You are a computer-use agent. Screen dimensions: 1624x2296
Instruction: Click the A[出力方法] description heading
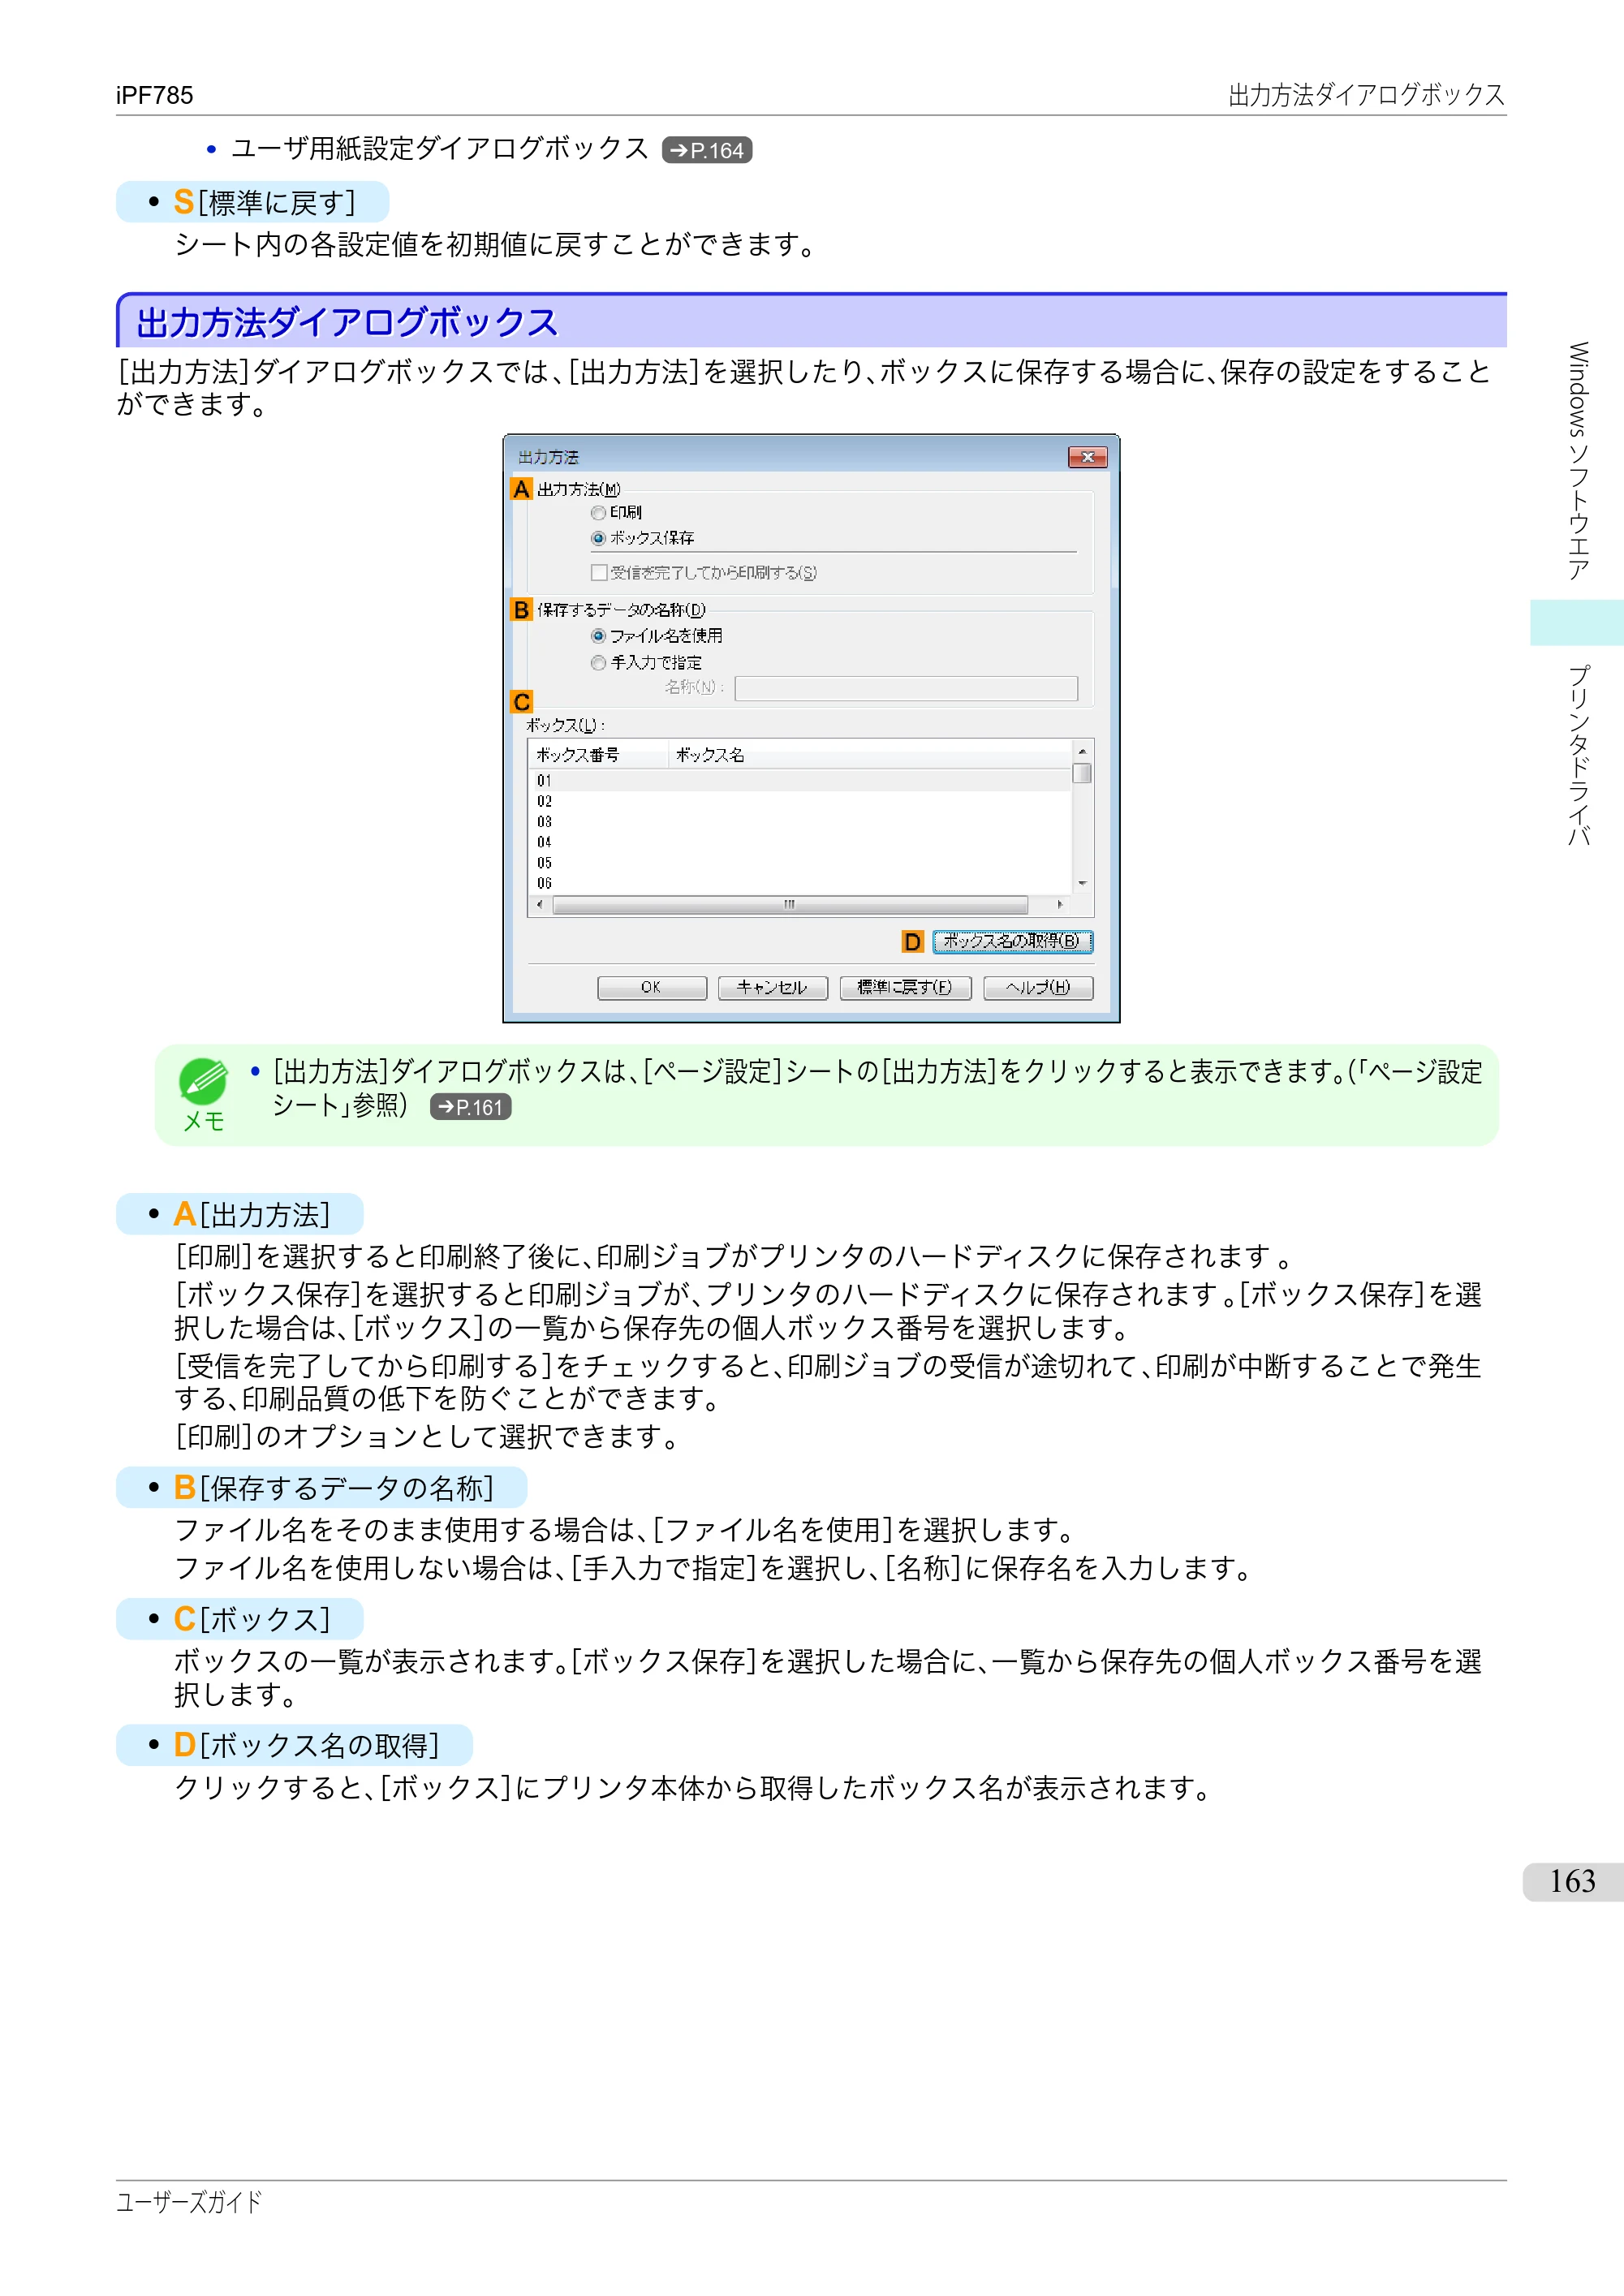click(x=252, y=1215)
